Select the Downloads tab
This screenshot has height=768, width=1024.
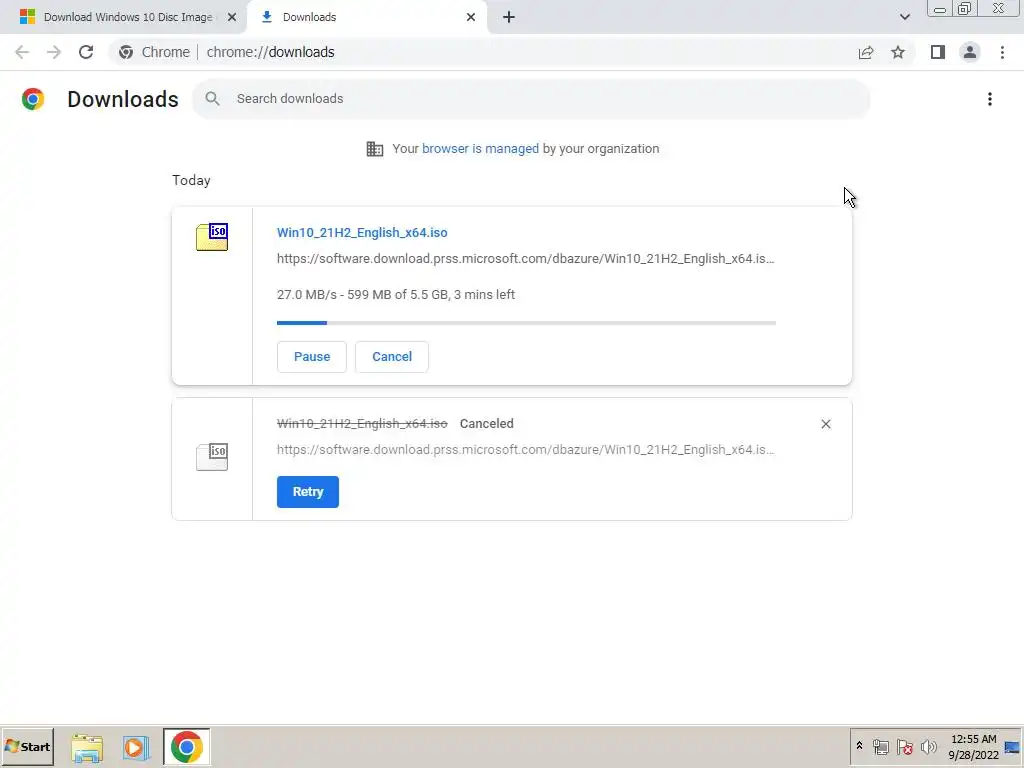tap(368, 17)
